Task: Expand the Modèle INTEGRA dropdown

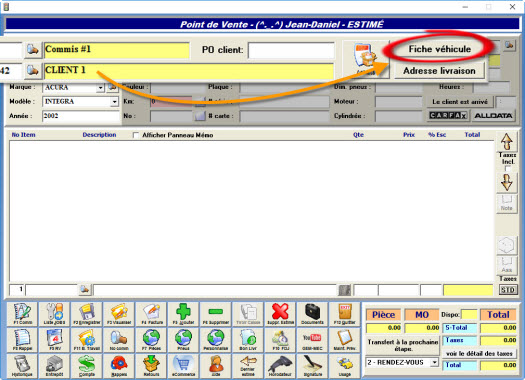Action: [115, 101]
